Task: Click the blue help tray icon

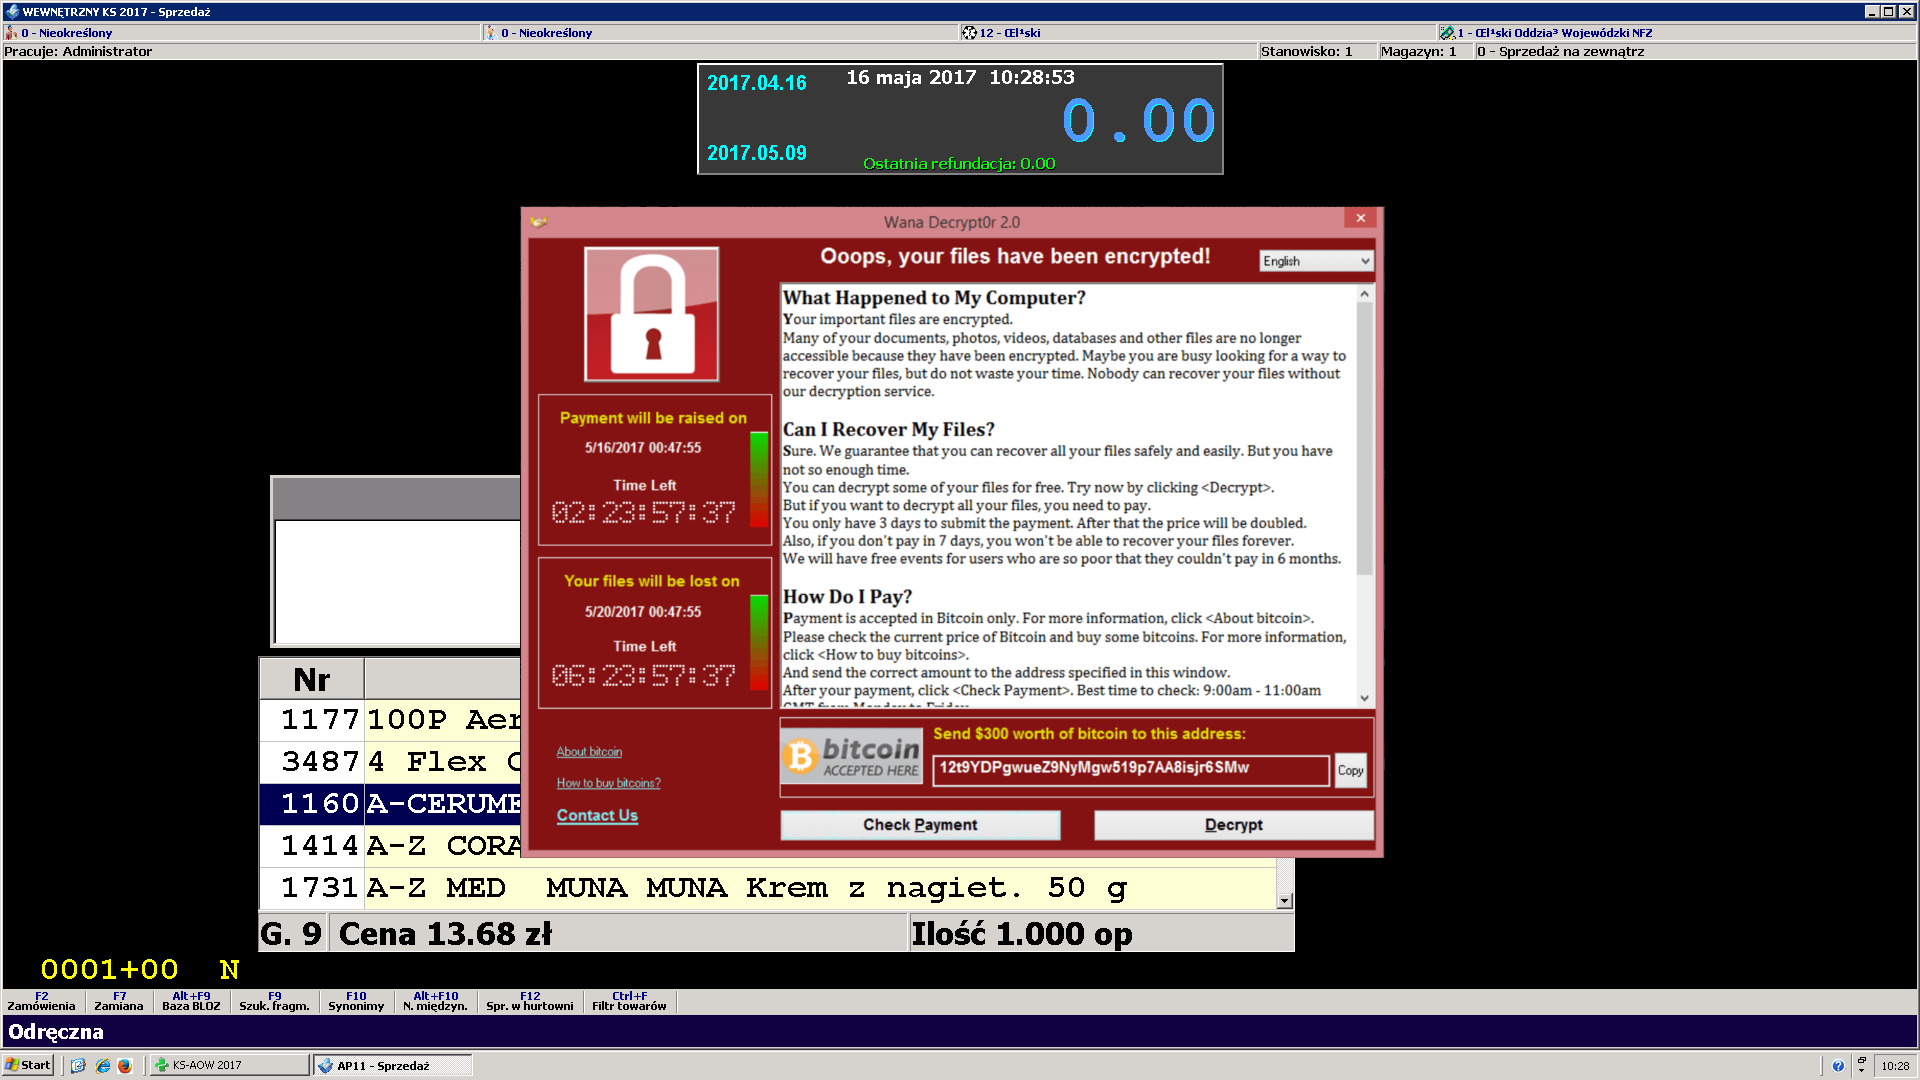Action: click(1838, 1066)
